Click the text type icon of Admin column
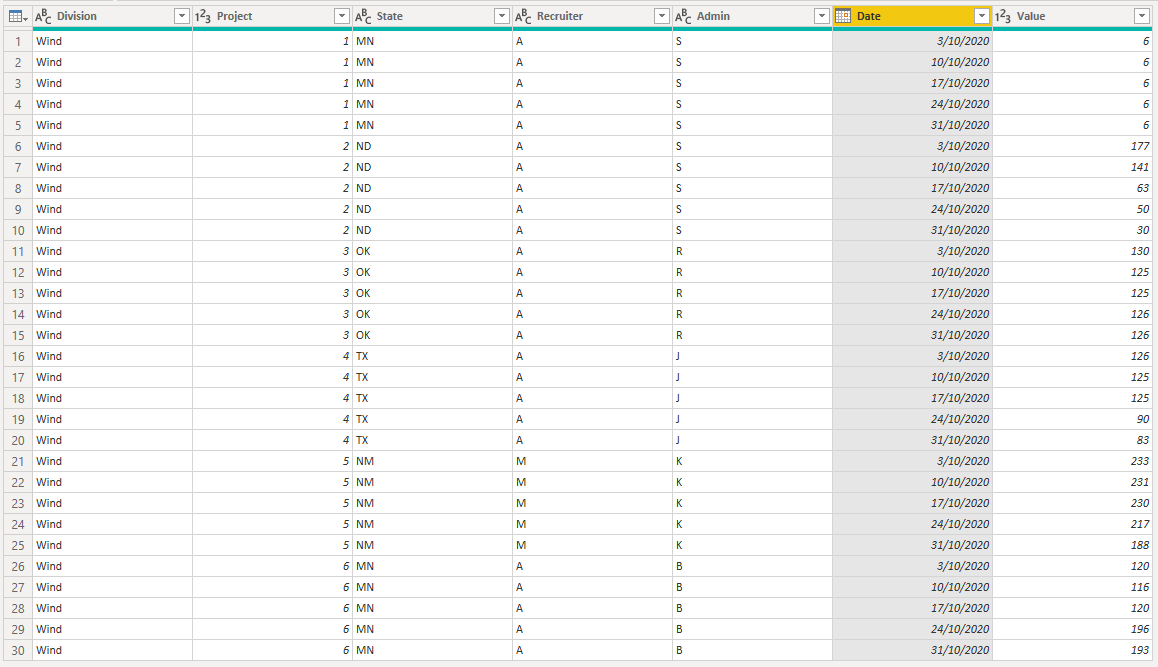1158x667 pixels. (684, 16)
